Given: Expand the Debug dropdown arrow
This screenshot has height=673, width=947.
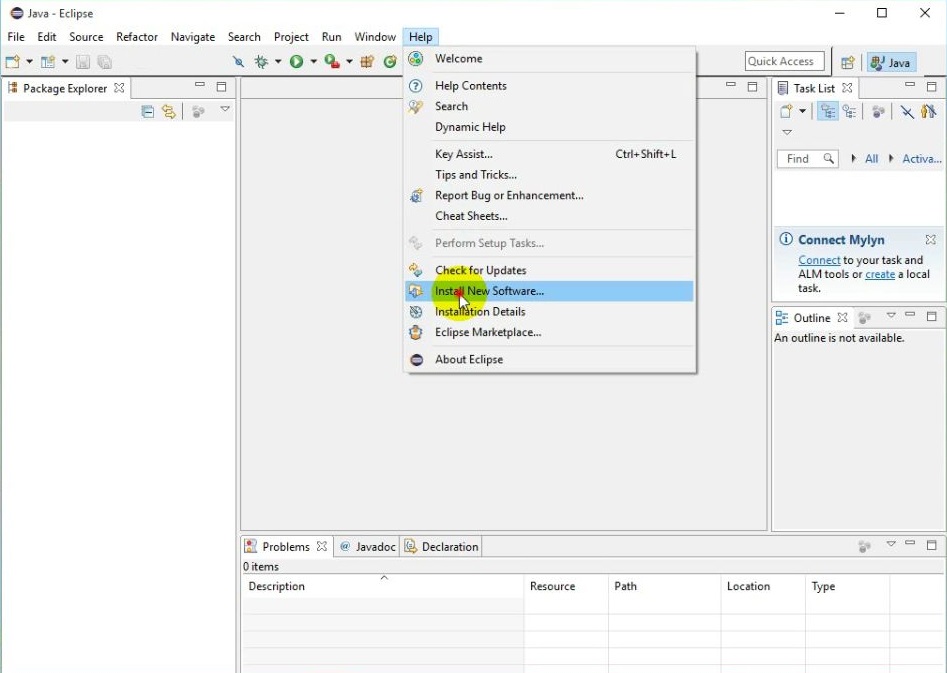Looking at the screenshot, I should pyautogui.click(x=278, y=62).
